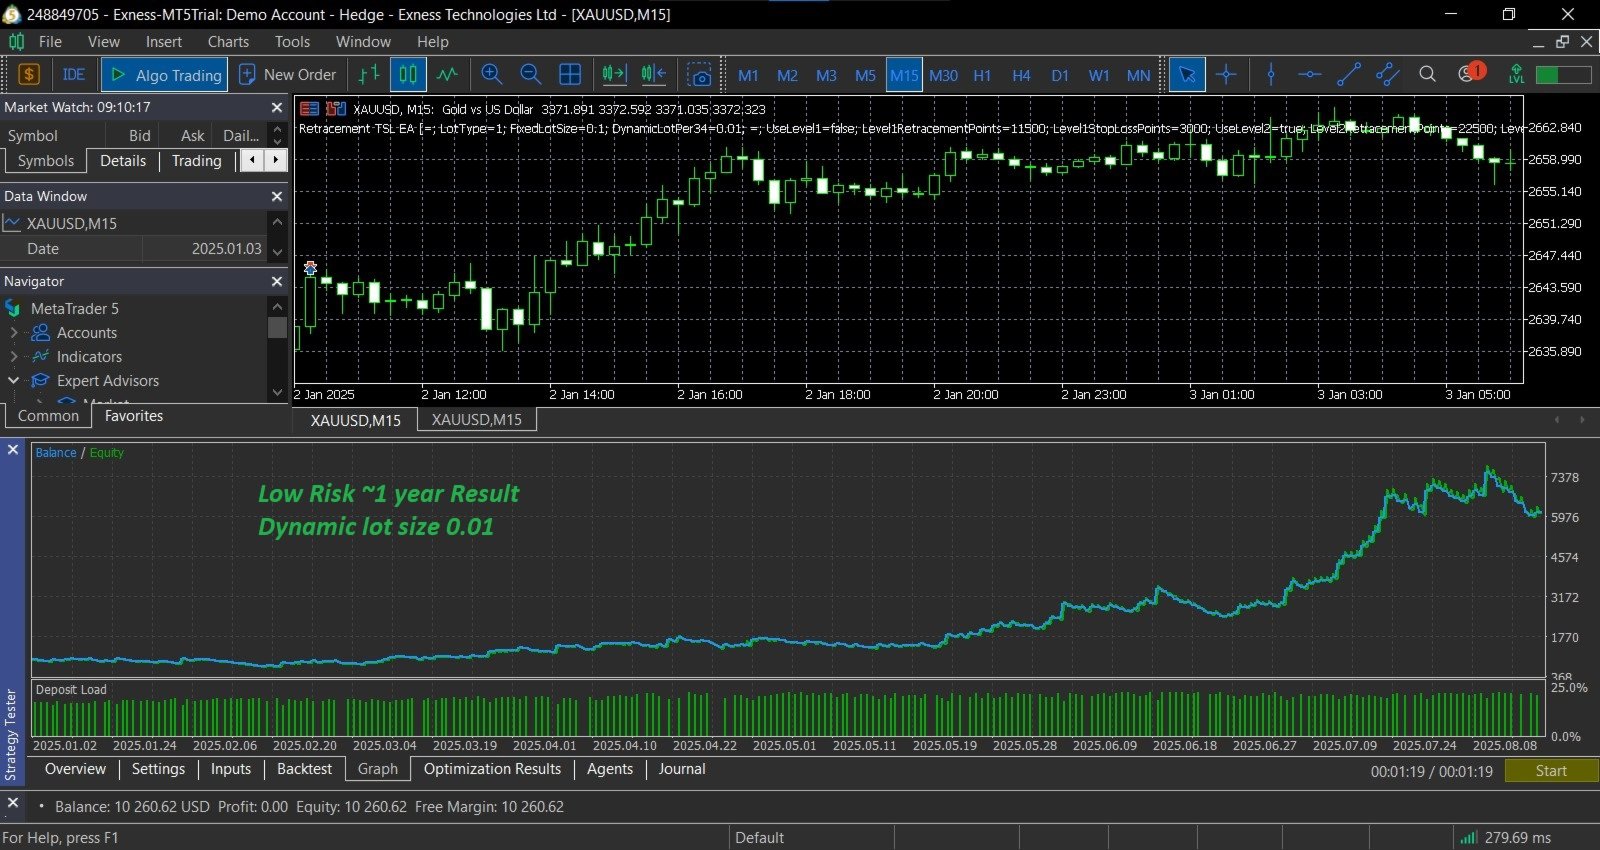Image resolution: width=1600 pixels, height=850 pixels.
Task: Switch to second XAUUSD,M15 chart tab
Action: click(x=477, y=420)
